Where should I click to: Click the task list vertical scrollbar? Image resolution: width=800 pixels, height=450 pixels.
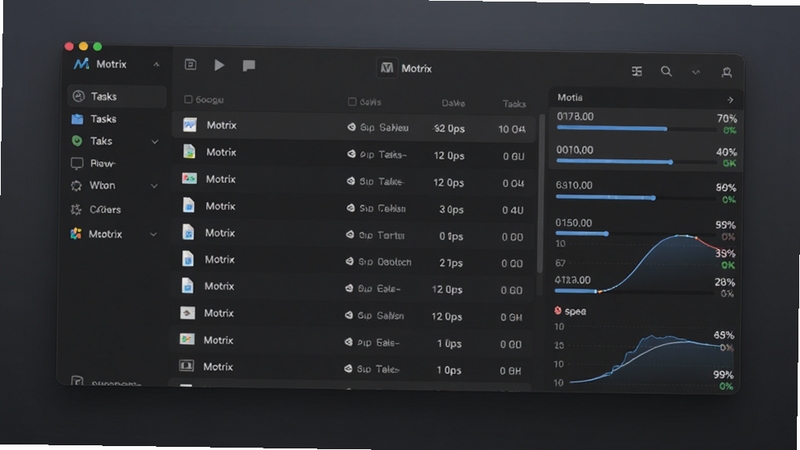(540, 194)
